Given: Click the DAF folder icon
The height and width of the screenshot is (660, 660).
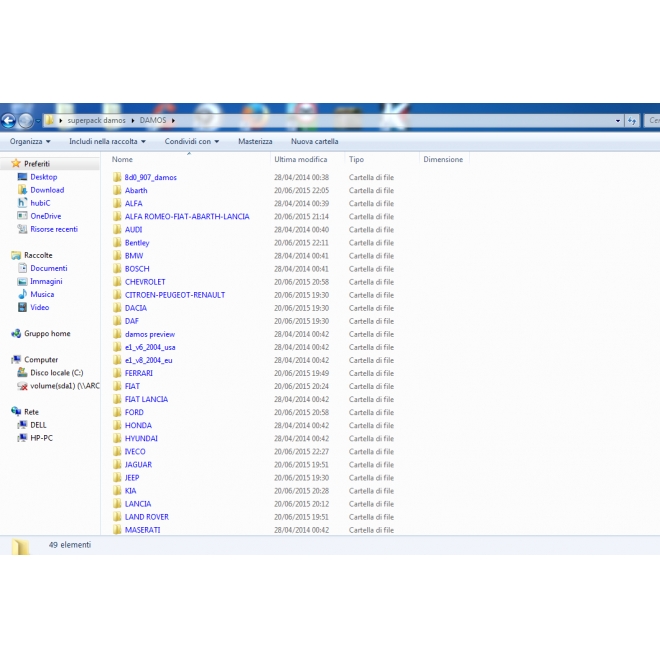Looking at the screenshot, I should pos(117,321).
